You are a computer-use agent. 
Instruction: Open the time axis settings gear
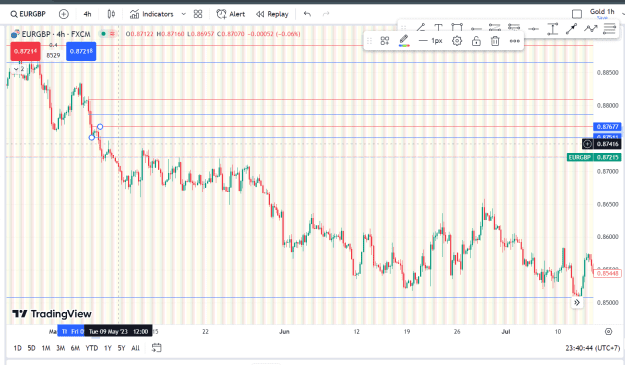(x=608, y=332)
